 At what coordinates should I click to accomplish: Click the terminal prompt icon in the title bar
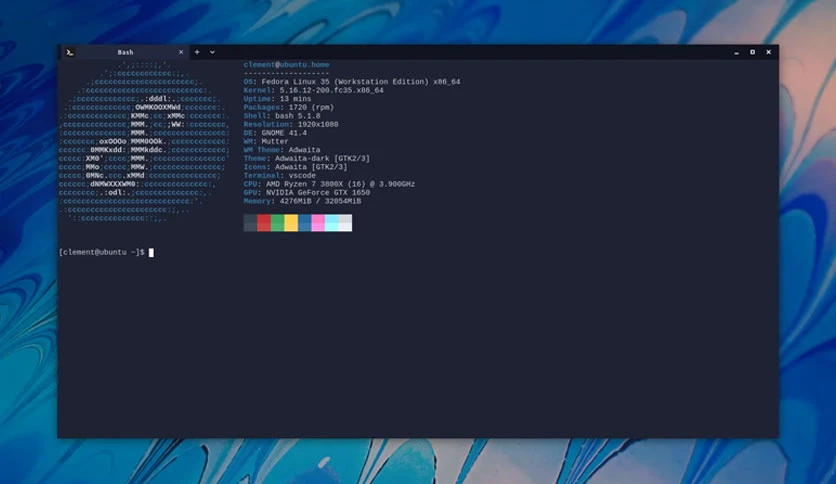pyautogui.click(x=70, y=52)
